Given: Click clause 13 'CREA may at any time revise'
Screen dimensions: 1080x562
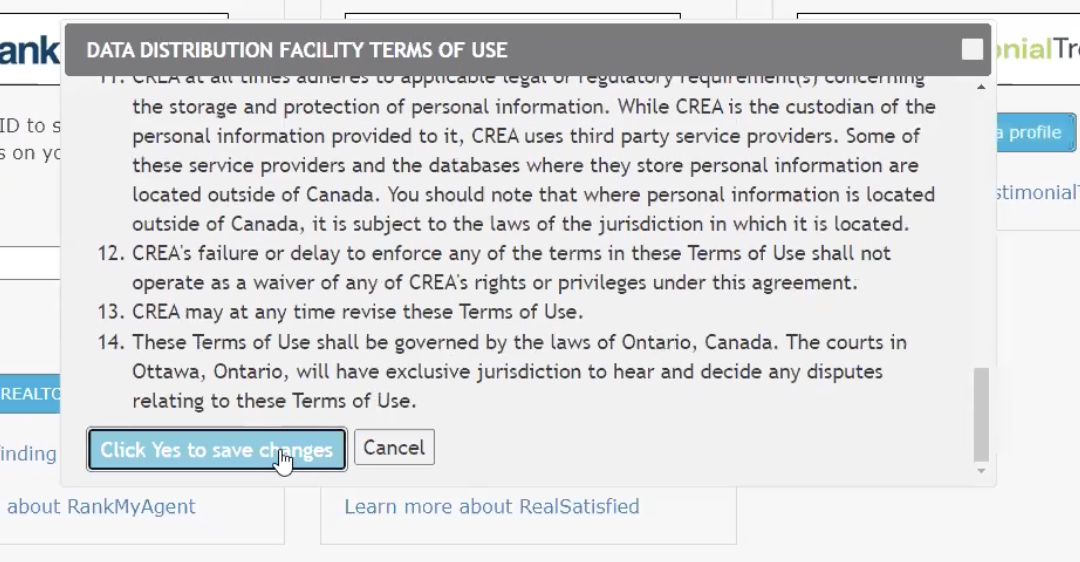Looking at the screenshot, I should [x=357, y=312].
